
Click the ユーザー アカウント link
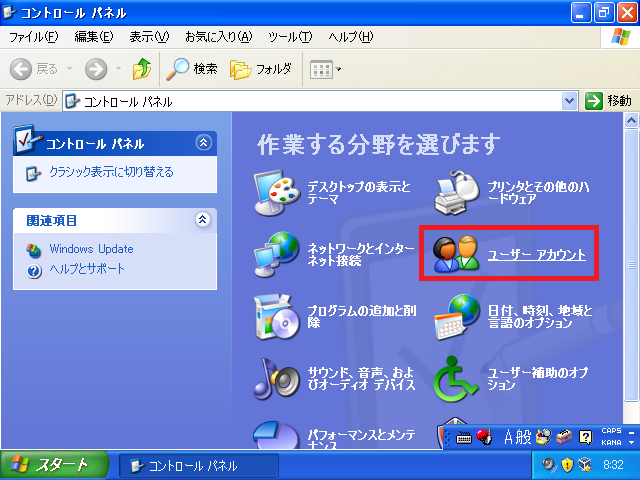tap(537, 255)
